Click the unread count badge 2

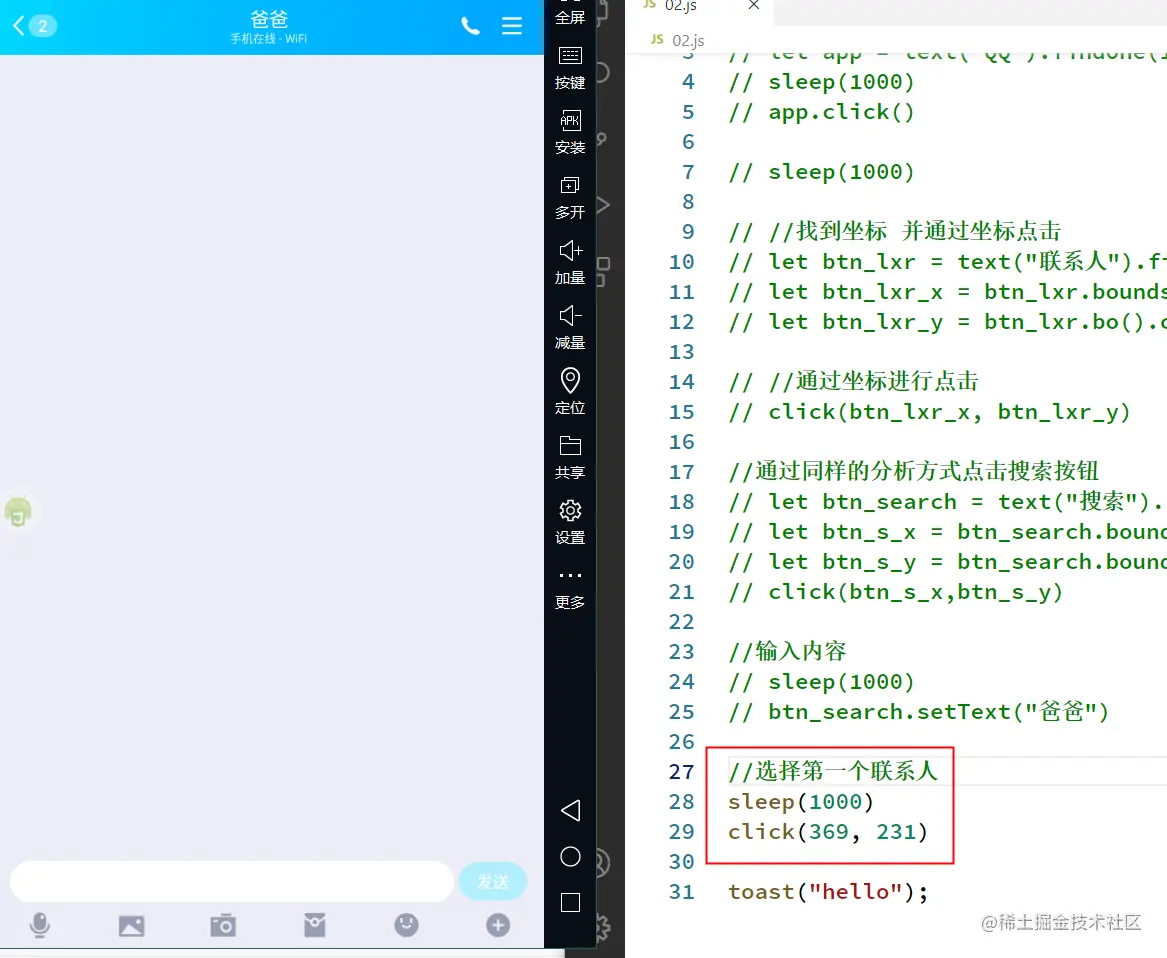42,26
